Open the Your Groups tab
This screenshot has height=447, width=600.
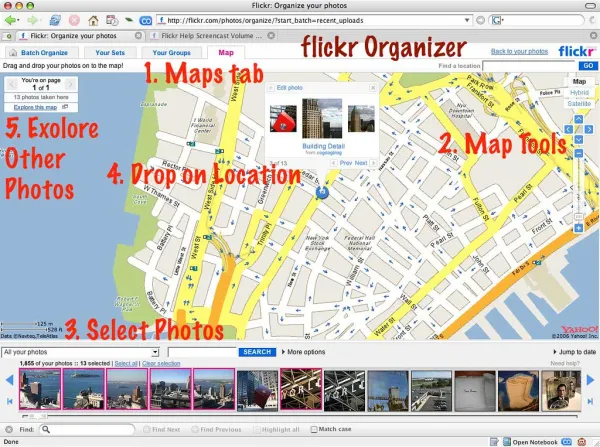[171, 52]
